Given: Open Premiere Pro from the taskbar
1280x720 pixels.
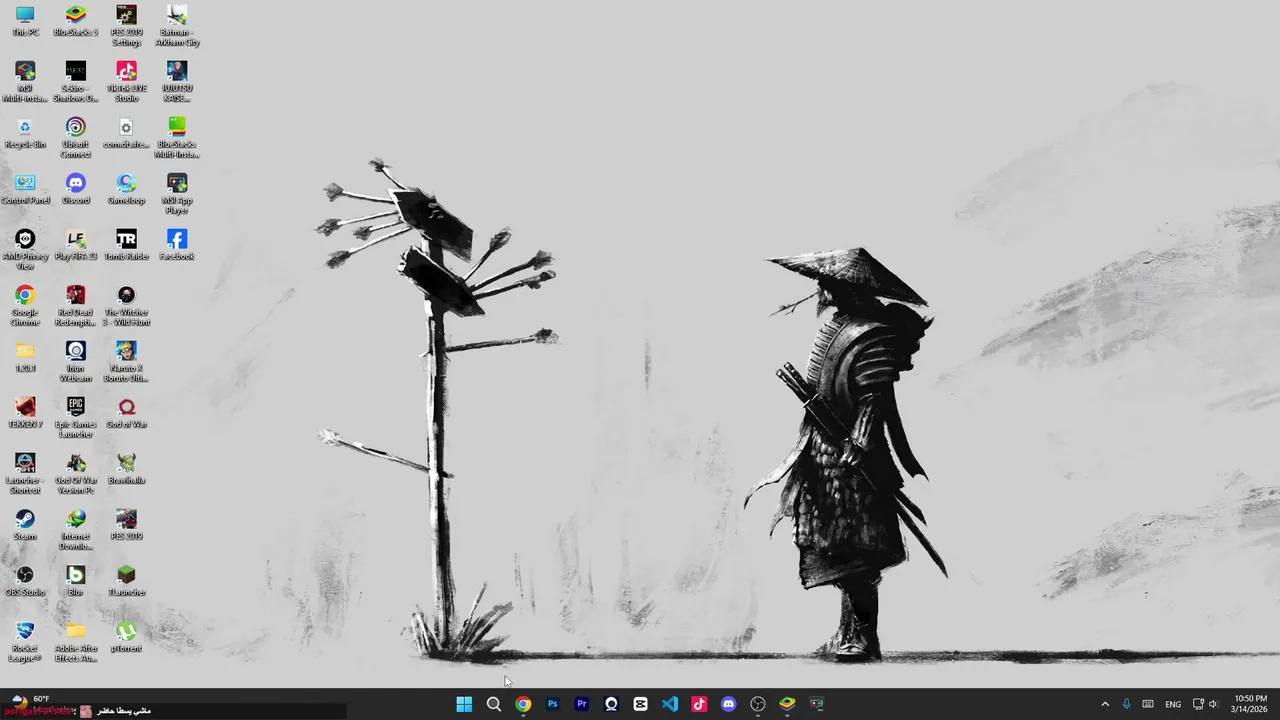Looking at the screenshot, I should 582,704.
